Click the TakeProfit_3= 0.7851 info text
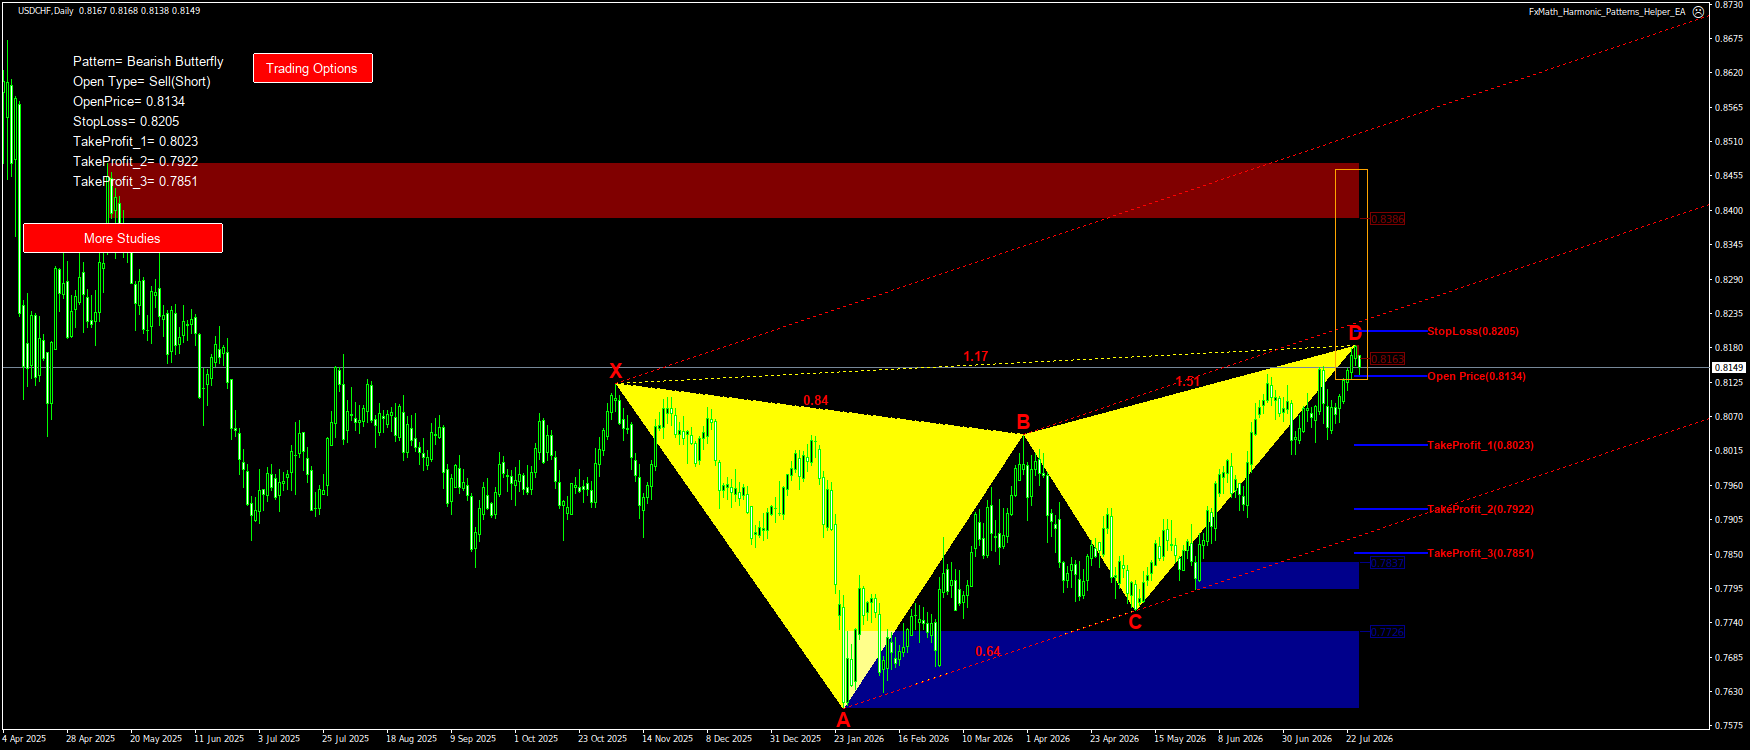The width and height of the screenshot is (1750, 750). [136, 181]
